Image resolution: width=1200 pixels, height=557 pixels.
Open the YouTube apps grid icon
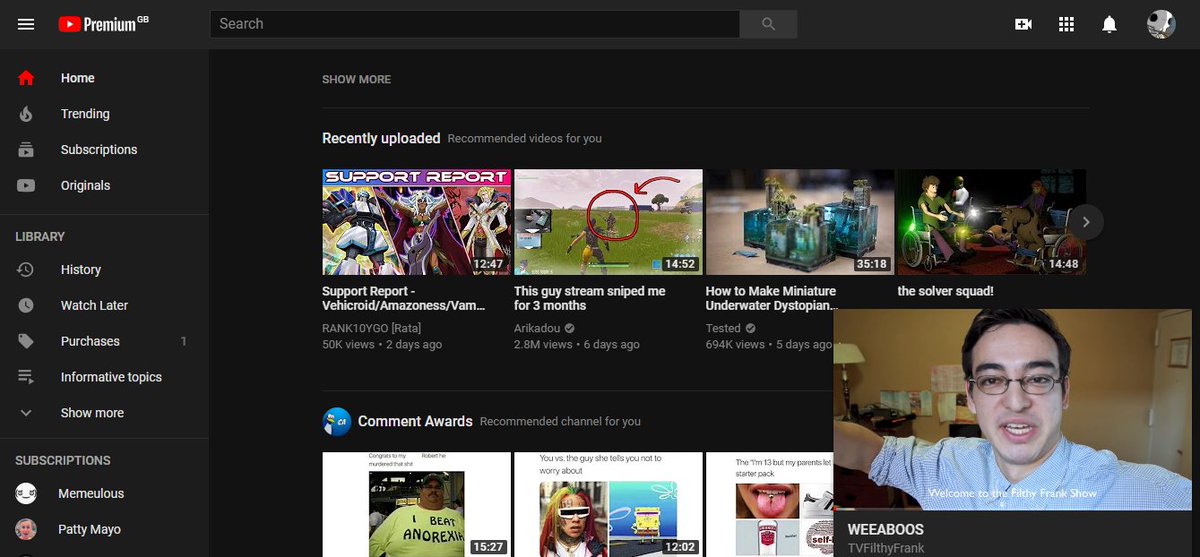click(1066, 24)
